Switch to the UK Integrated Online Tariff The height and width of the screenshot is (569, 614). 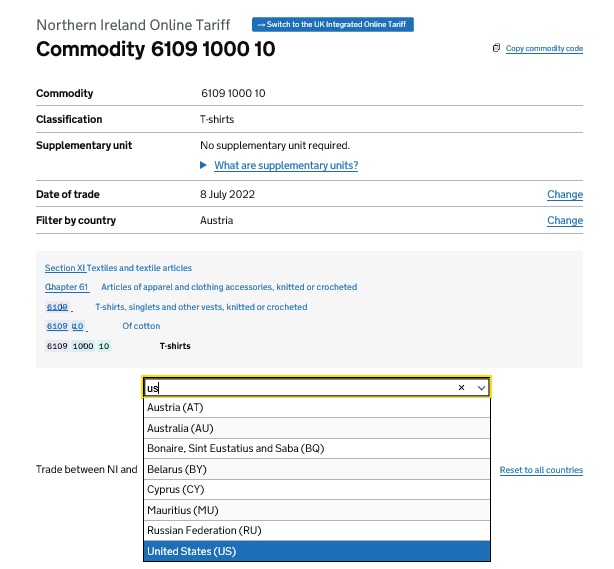(x=333, y=24)
